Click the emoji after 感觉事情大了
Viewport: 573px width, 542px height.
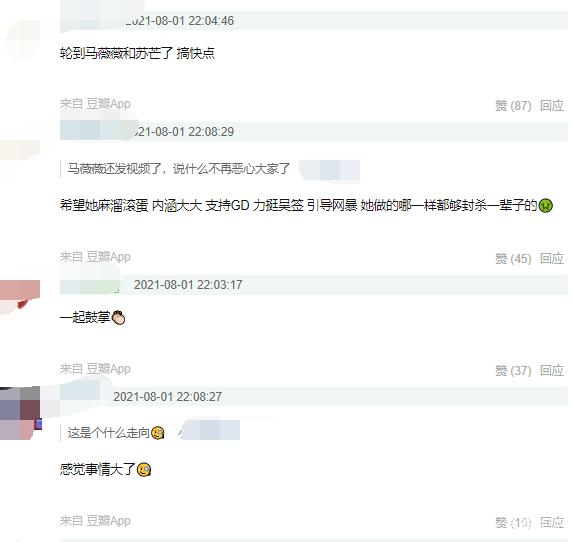tap(144, 470)
